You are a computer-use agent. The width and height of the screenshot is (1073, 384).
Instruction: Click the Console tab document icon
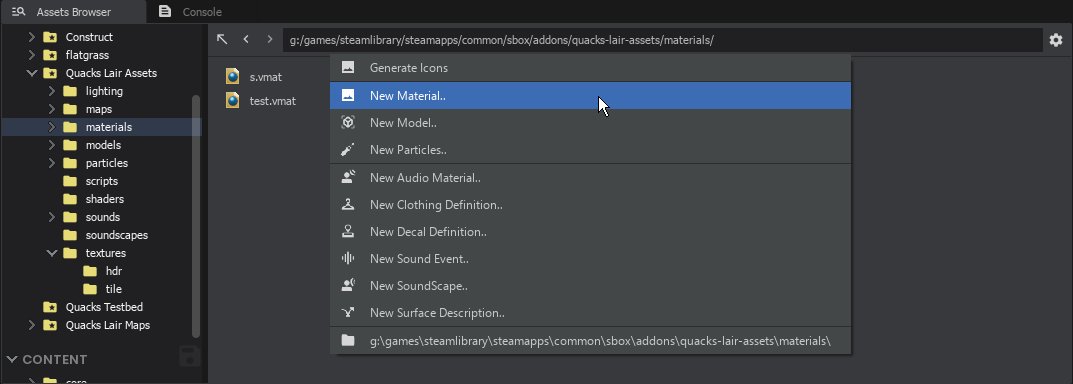(164, 11)
